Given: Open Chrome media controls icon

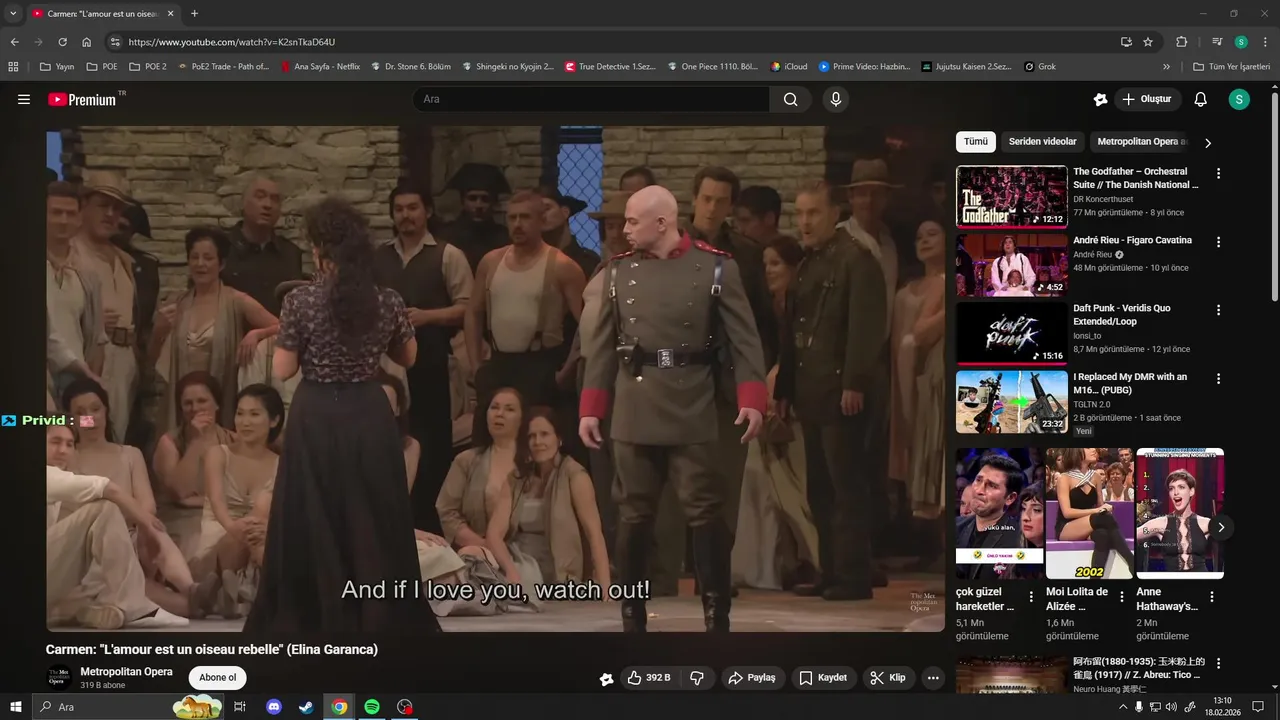Looking at the screenshot, I should pyautogui.click(x=1216, y=42).
